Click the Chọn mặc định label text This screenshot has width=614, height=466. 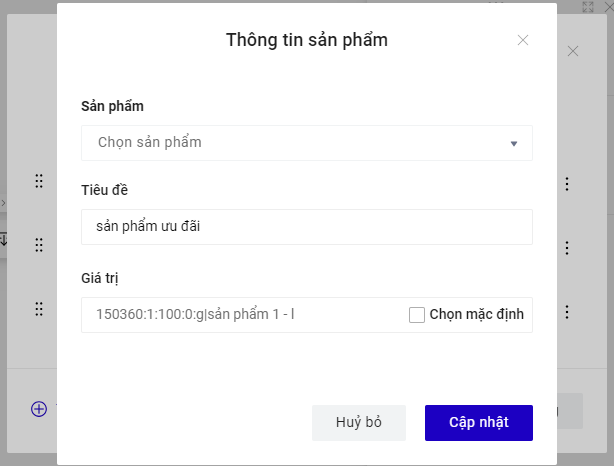click(x=476, y=315)
